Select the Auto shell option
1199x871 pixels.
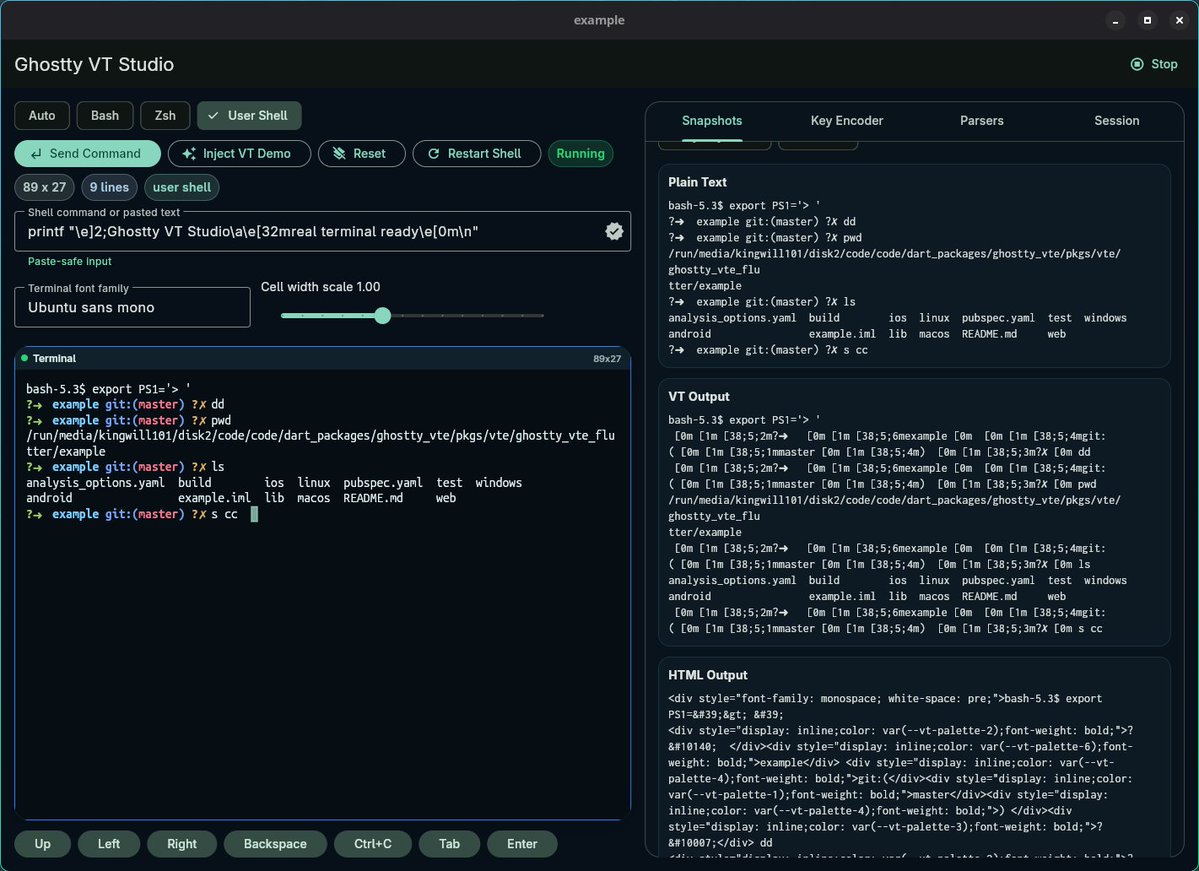42,115
